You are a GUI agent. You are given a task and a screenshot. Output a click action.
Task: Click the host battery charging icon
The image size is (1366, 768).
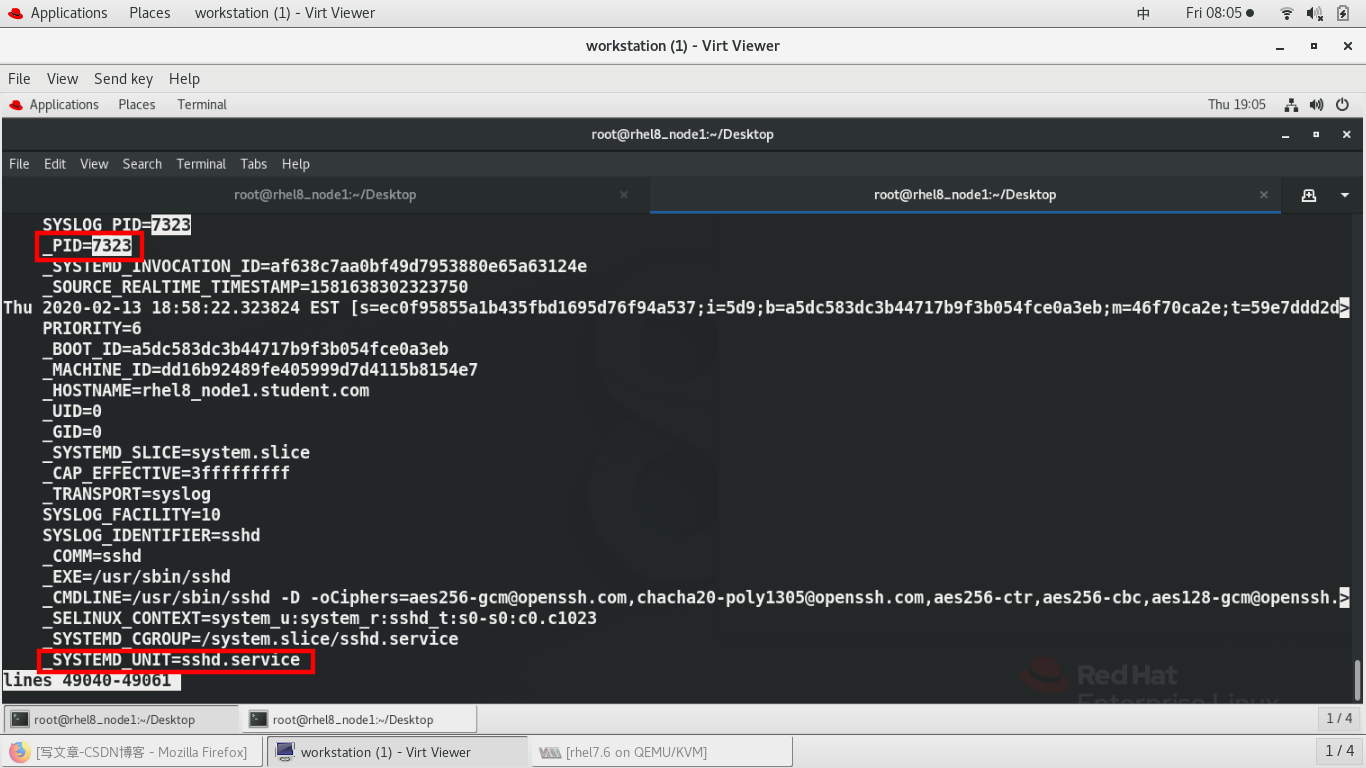(1343, 13)
